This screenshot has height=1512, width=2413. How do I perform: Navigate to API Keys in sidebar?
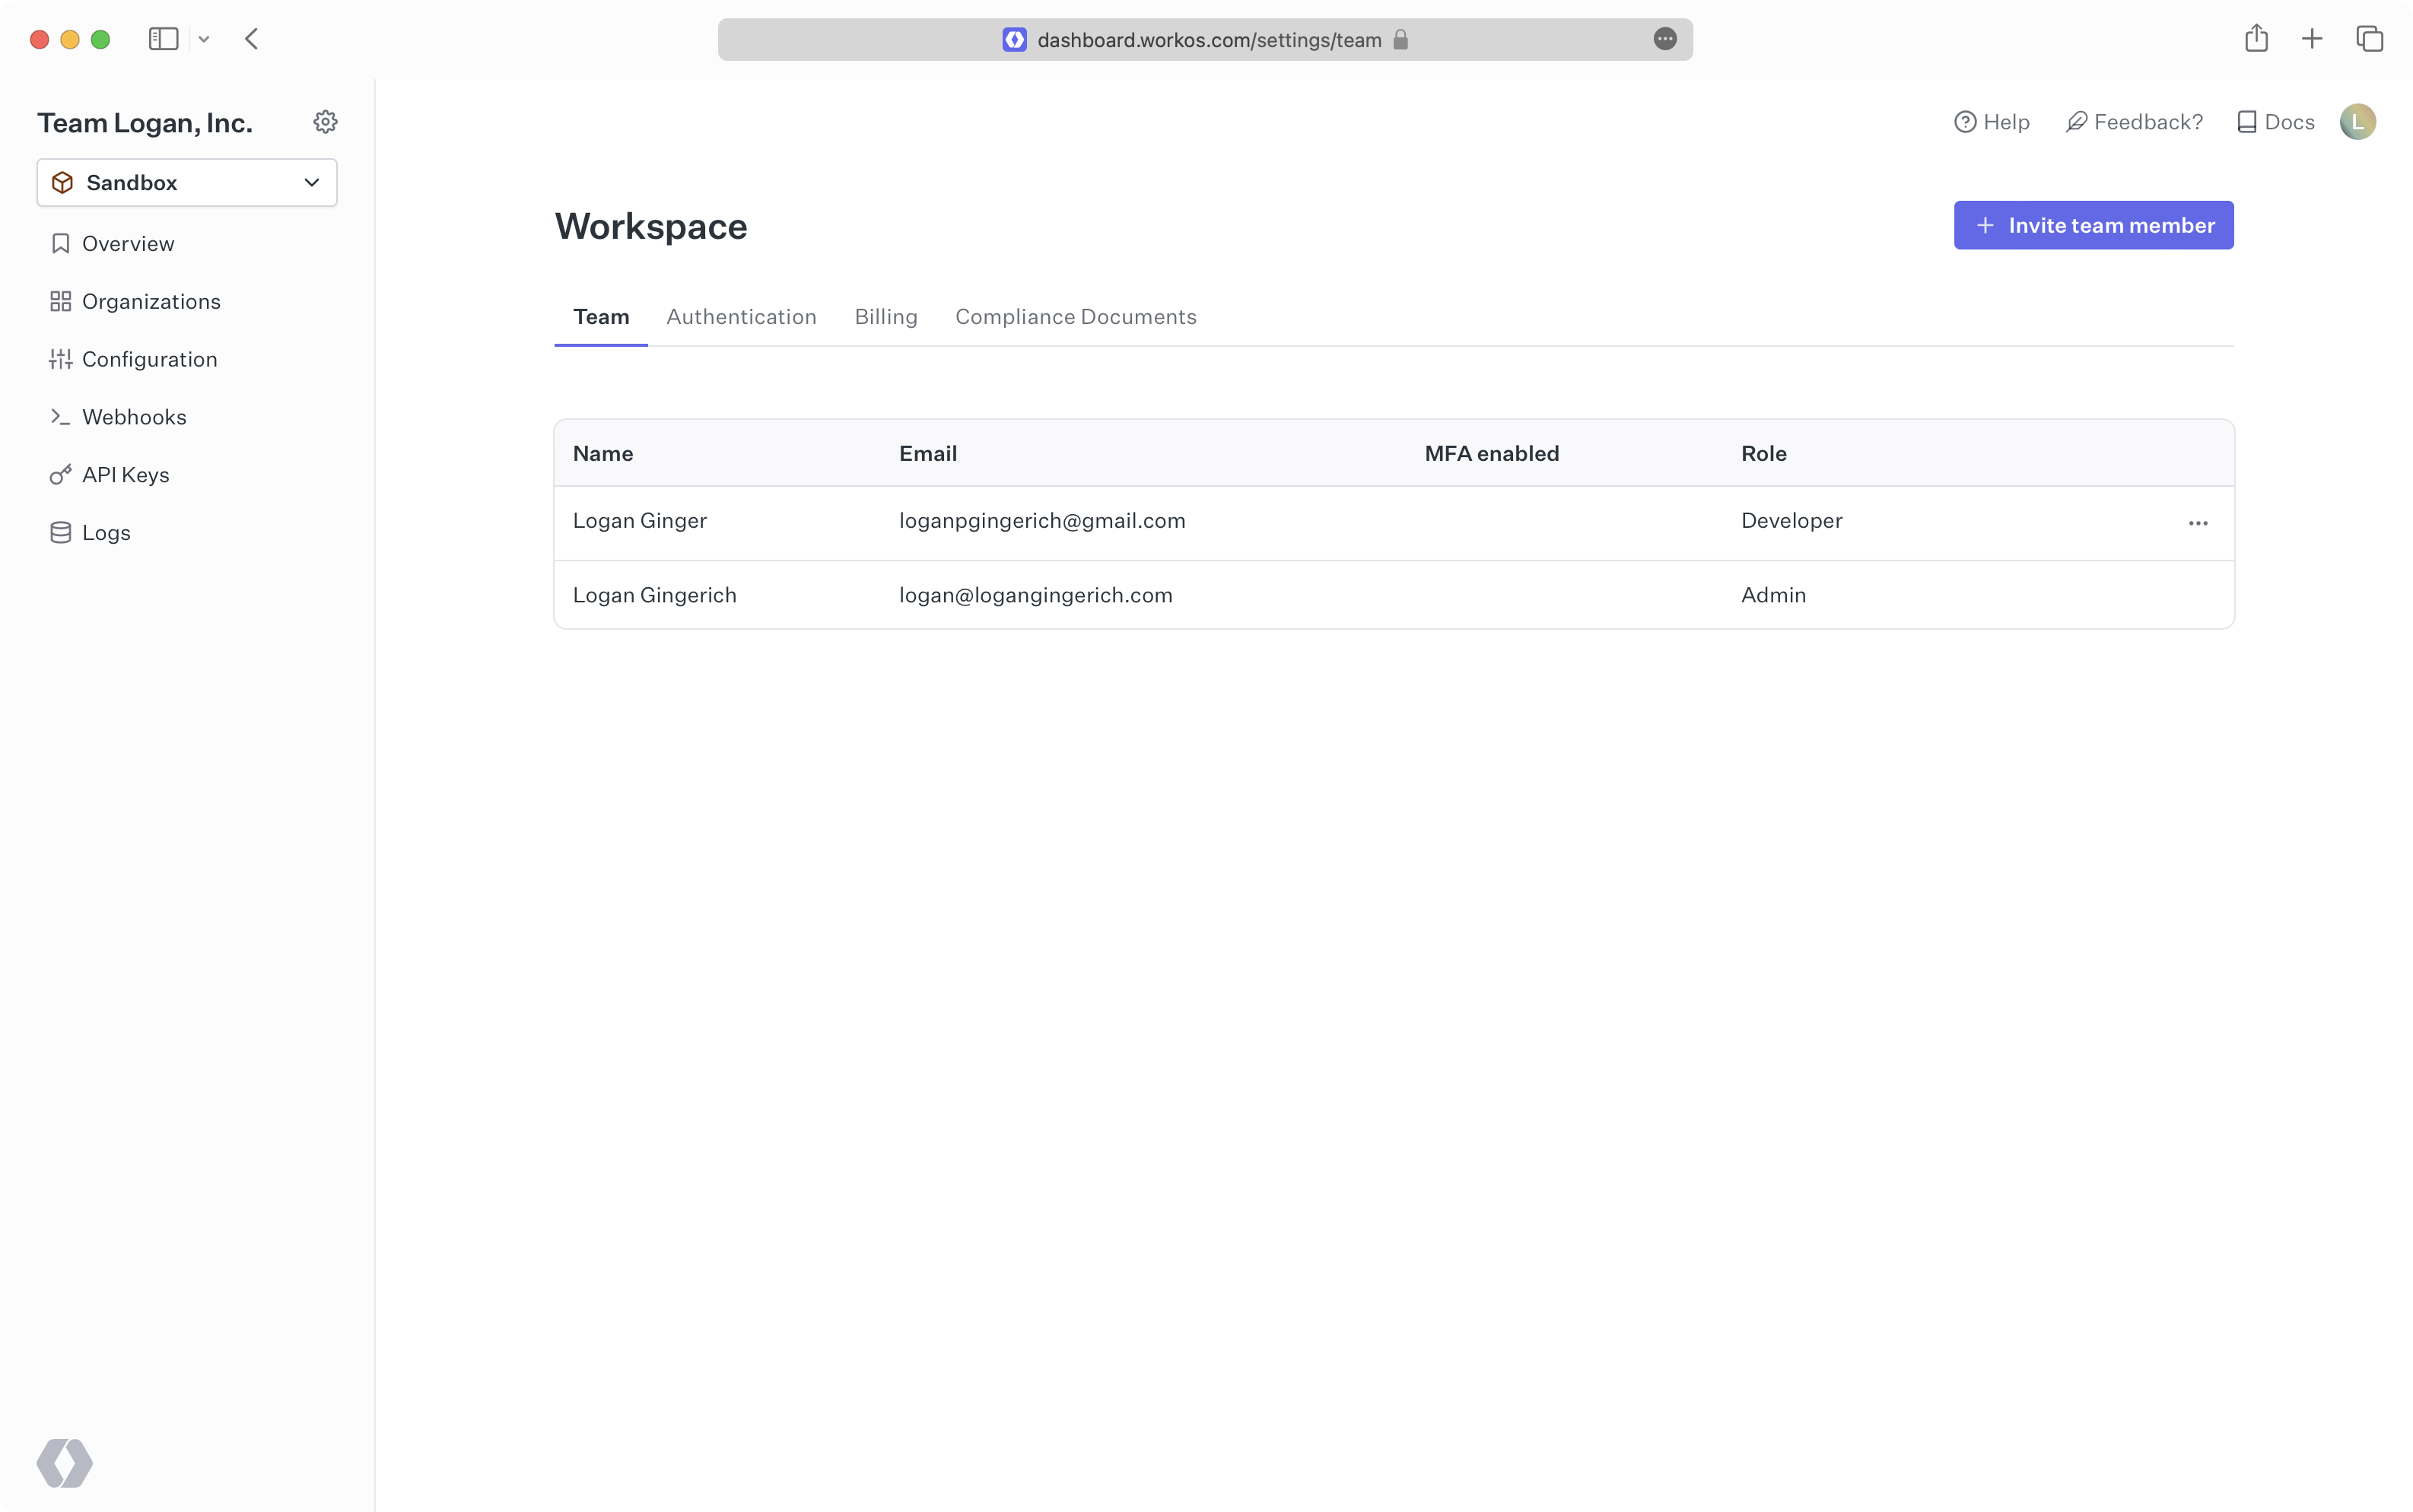(x=125, y=475)
